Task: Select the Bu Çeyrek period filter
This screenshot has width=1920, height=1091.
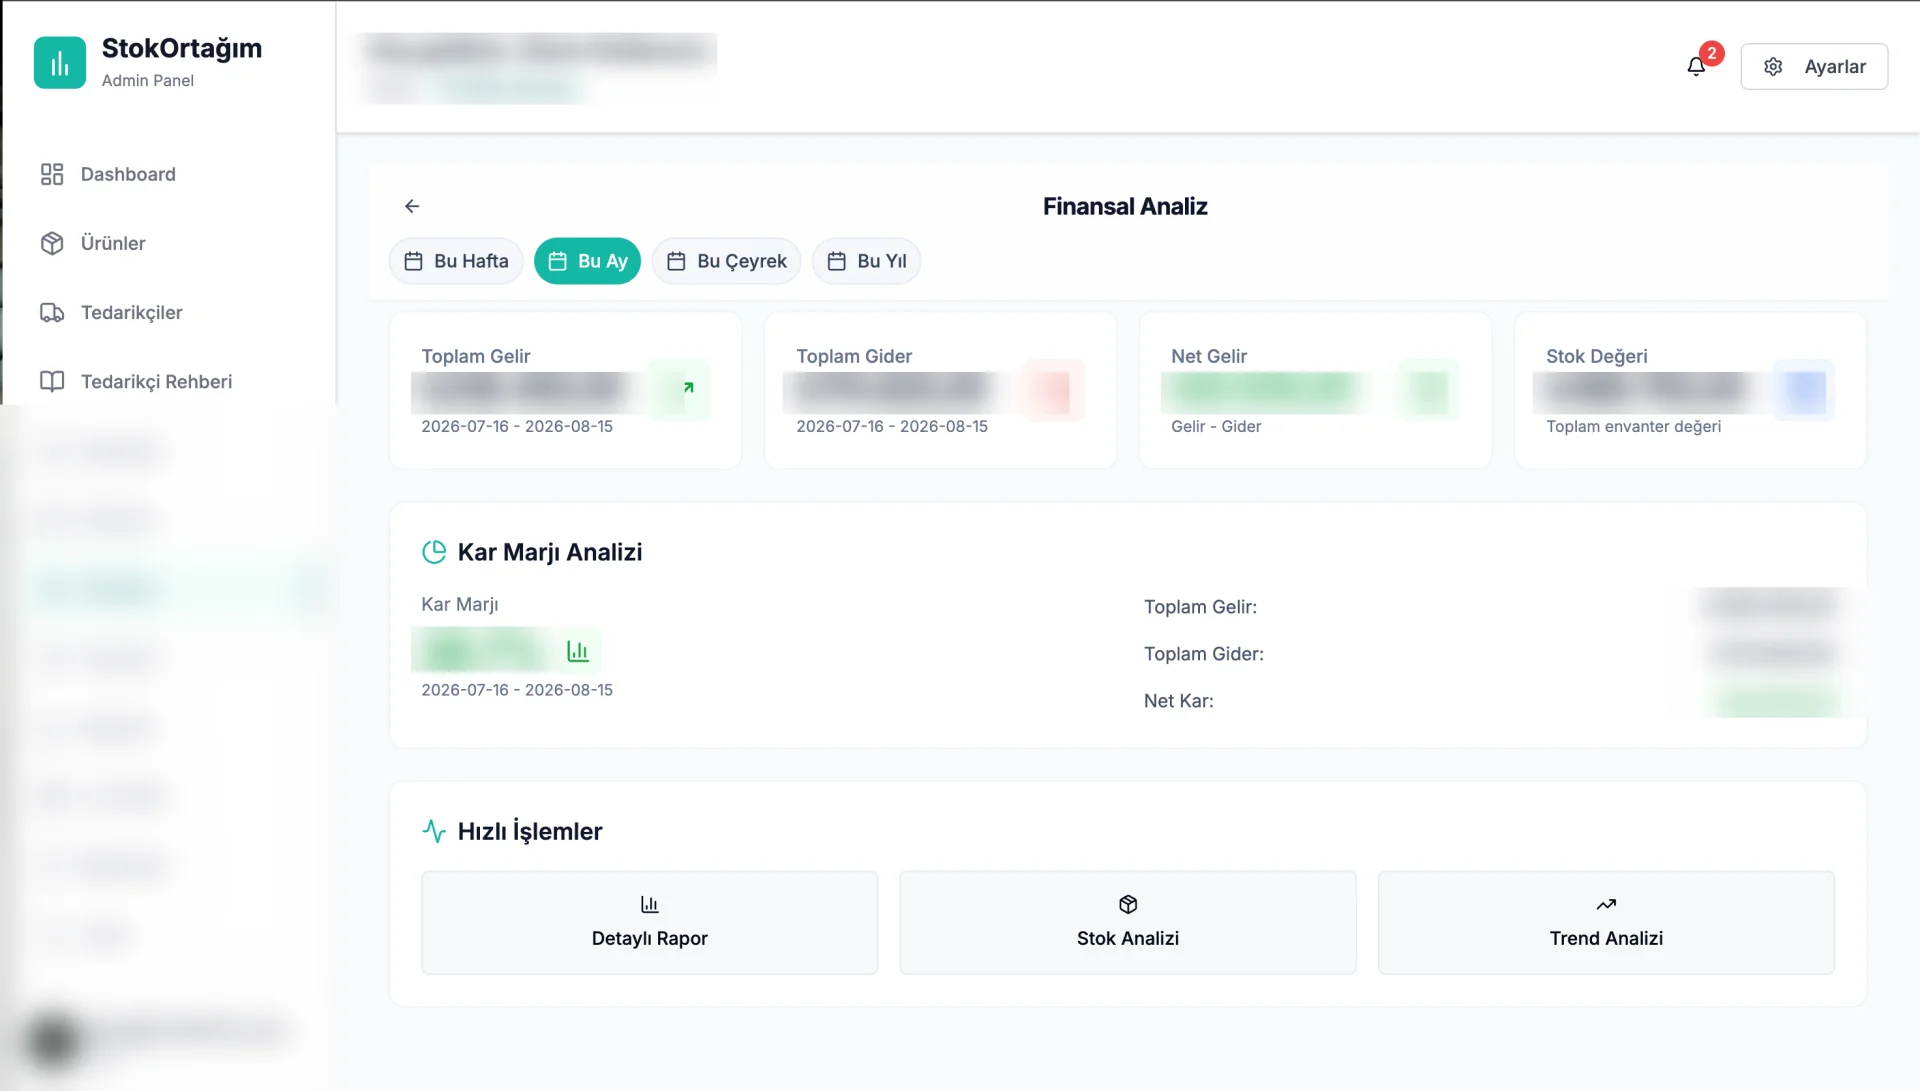Action: coord(726,261)
